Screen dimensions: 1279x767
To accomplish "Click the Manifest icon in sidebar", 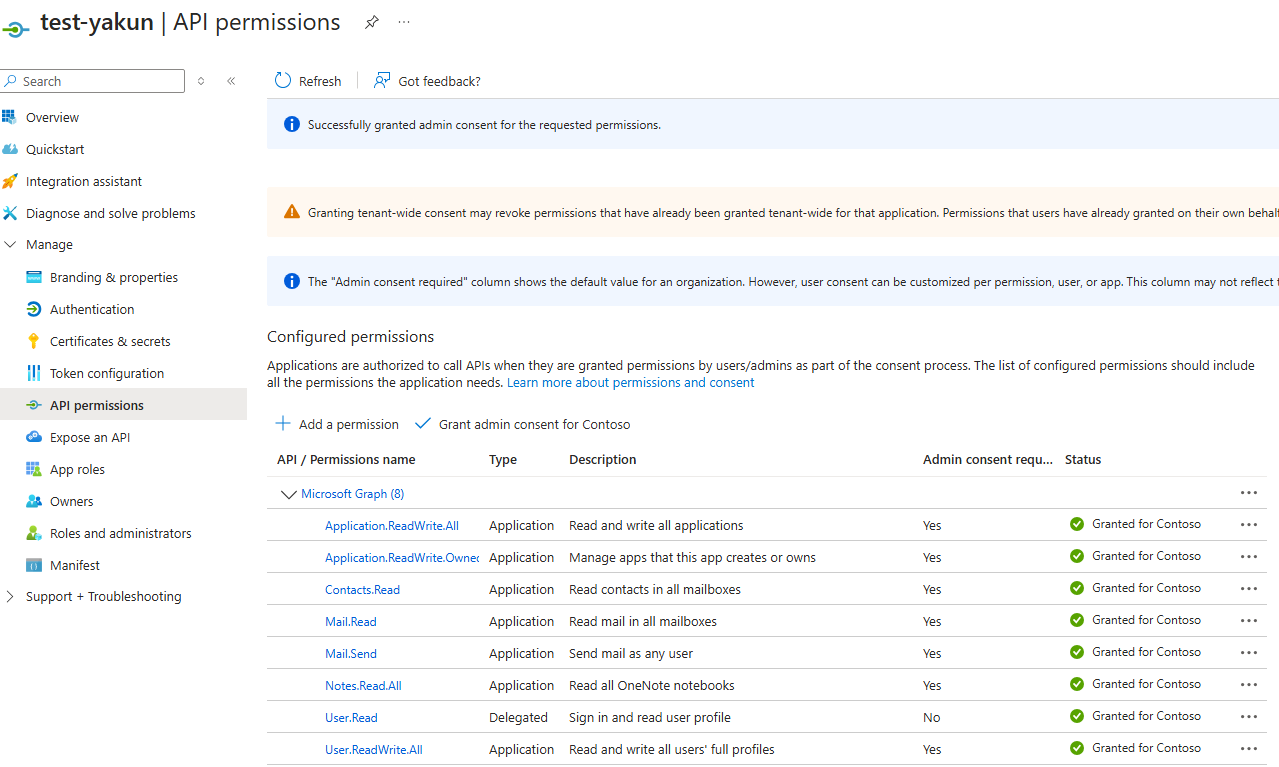I will point(33,565).
